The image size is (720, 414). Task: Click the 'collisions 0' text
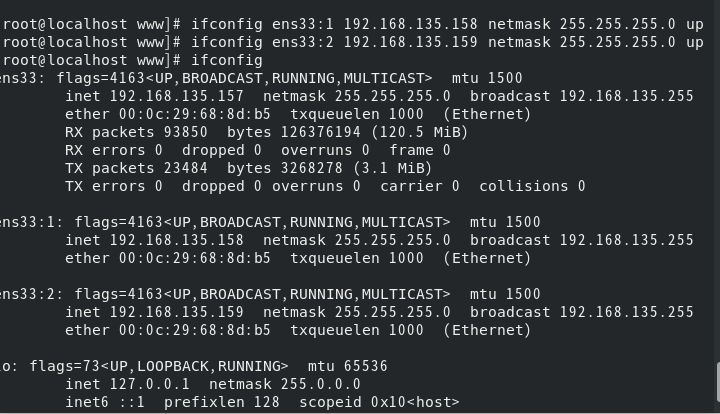(533, 186)
